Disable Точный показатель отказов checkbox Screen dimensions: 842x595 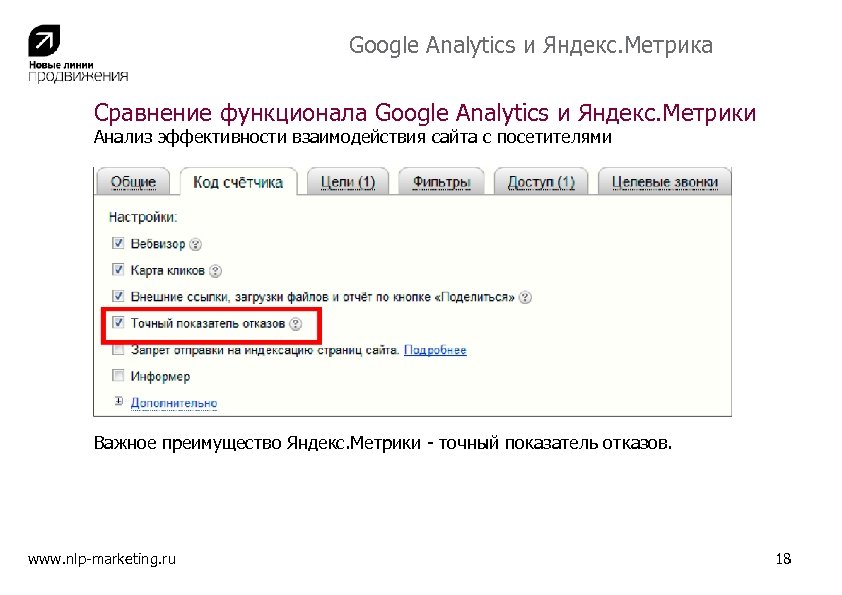(118, 323)
